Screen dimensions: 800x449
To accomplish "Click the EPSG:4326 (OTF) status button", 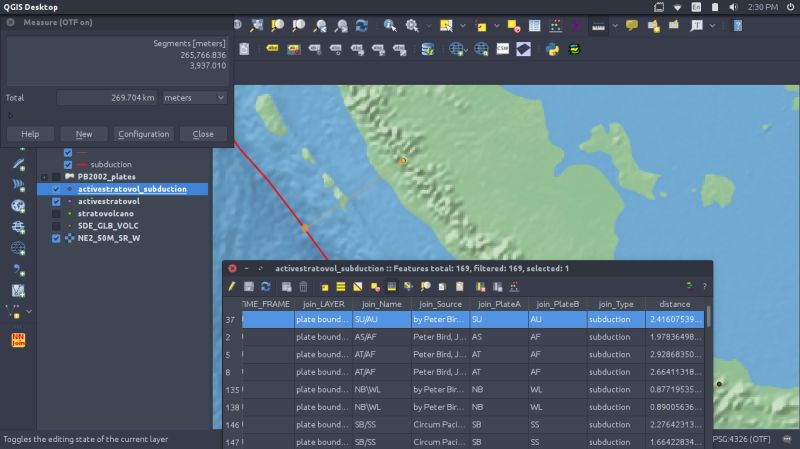I will pos(741,439).
